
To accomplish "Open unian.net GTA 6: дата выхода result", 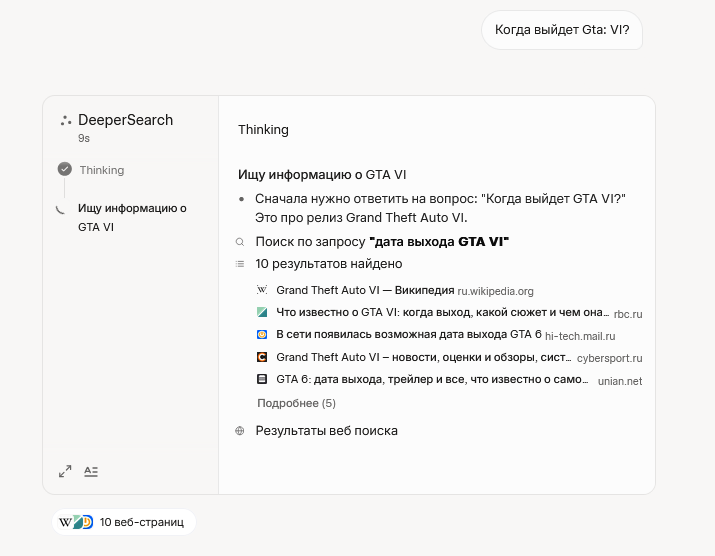I will (432, 379).
